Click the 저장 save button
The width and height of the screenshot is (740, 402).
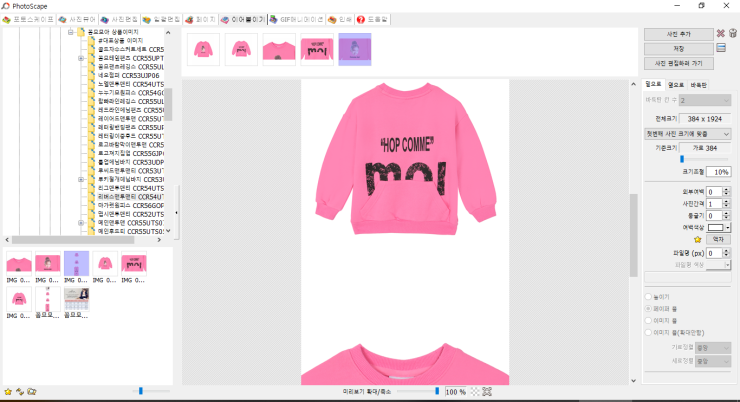678,49
